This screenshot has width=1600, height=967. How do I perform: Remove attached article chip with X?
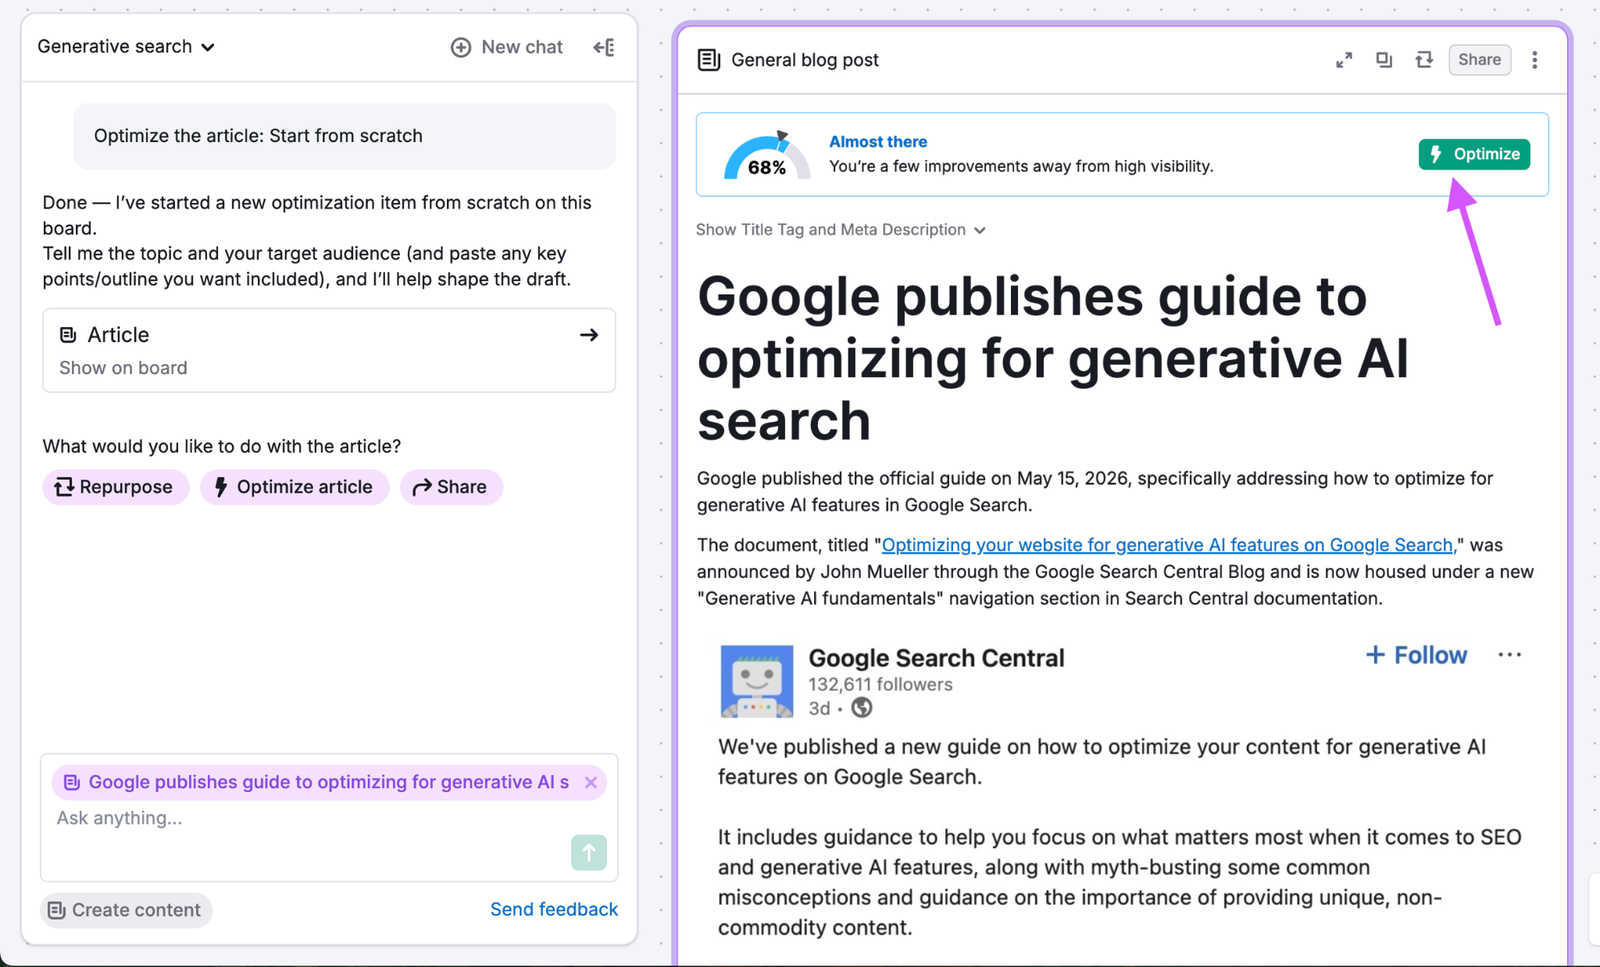(591, 782)
